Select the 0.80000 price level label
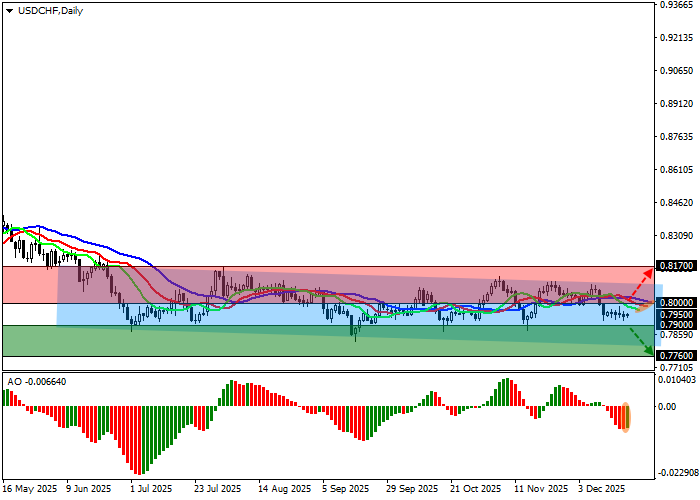 tap(676, 303)
